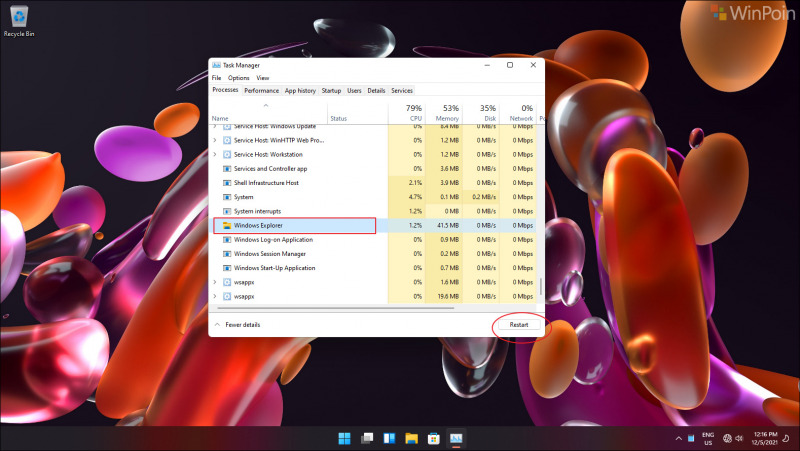Launch Microsoft Store from the taskbar
The width and height of the screenshot is (800, 451).
tap(434, 438)
